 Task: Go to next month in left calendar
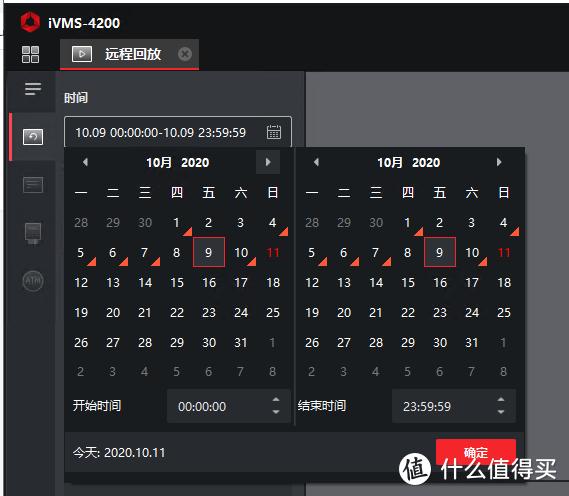click(x=268, y=162)
